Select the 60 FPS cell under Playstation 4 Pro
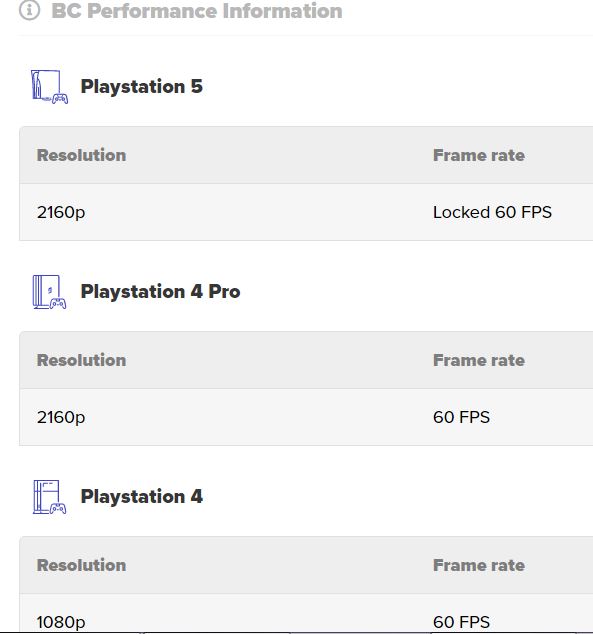Viewport: 593px width, 634px height. [x=461, y=417]
